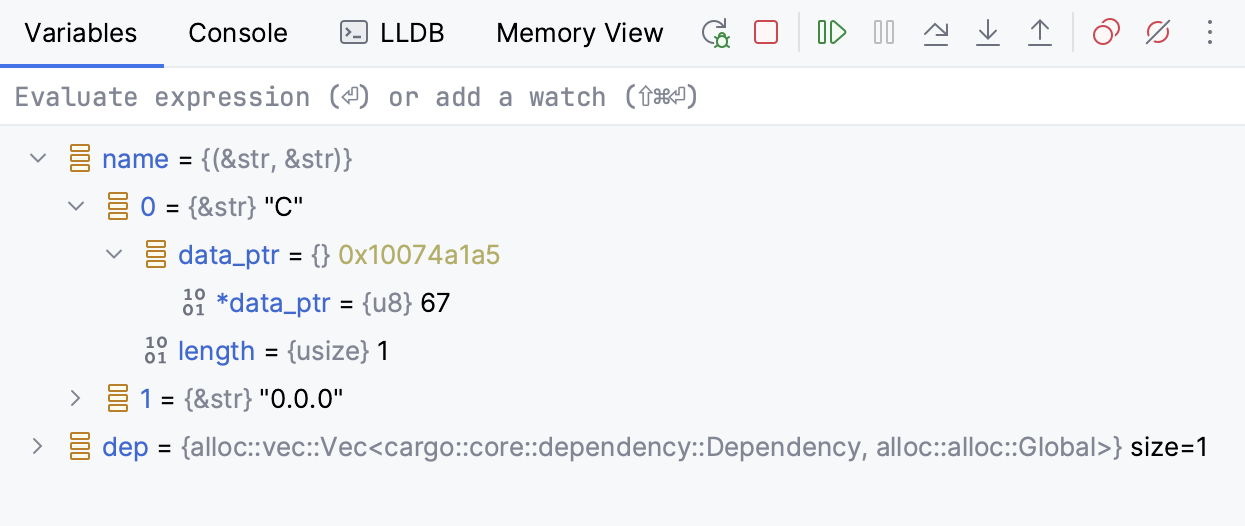1245x526 pixels.
Task: Click the Rerun debug session icon
Action: (x=716, y=33)
